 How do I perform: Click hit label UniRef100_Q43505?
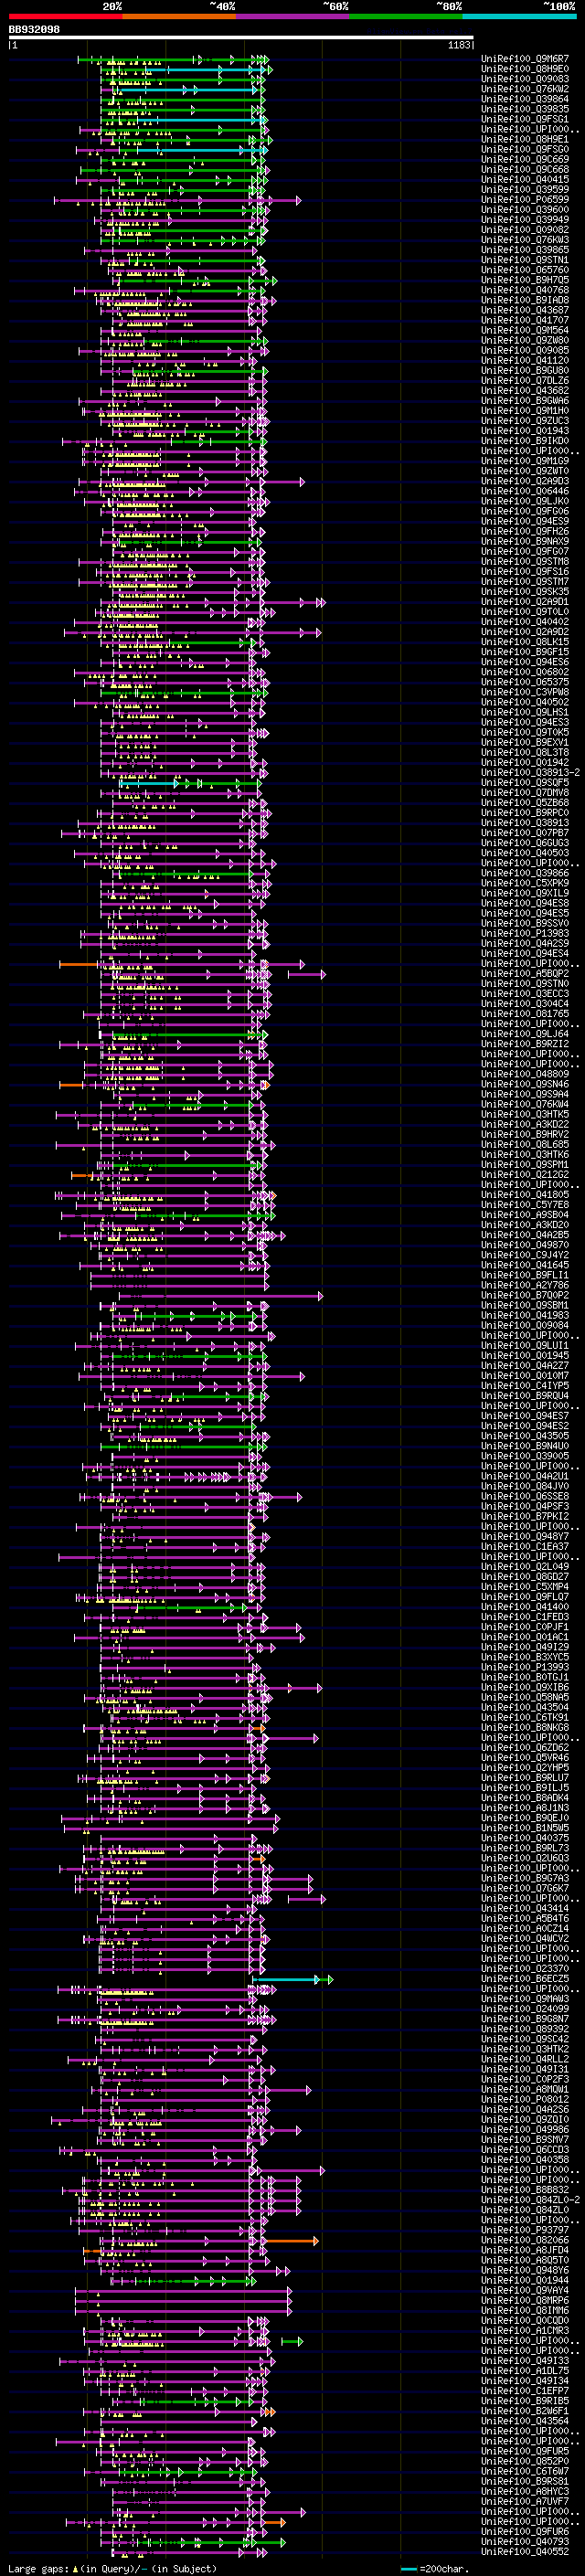click(525, 1436)
